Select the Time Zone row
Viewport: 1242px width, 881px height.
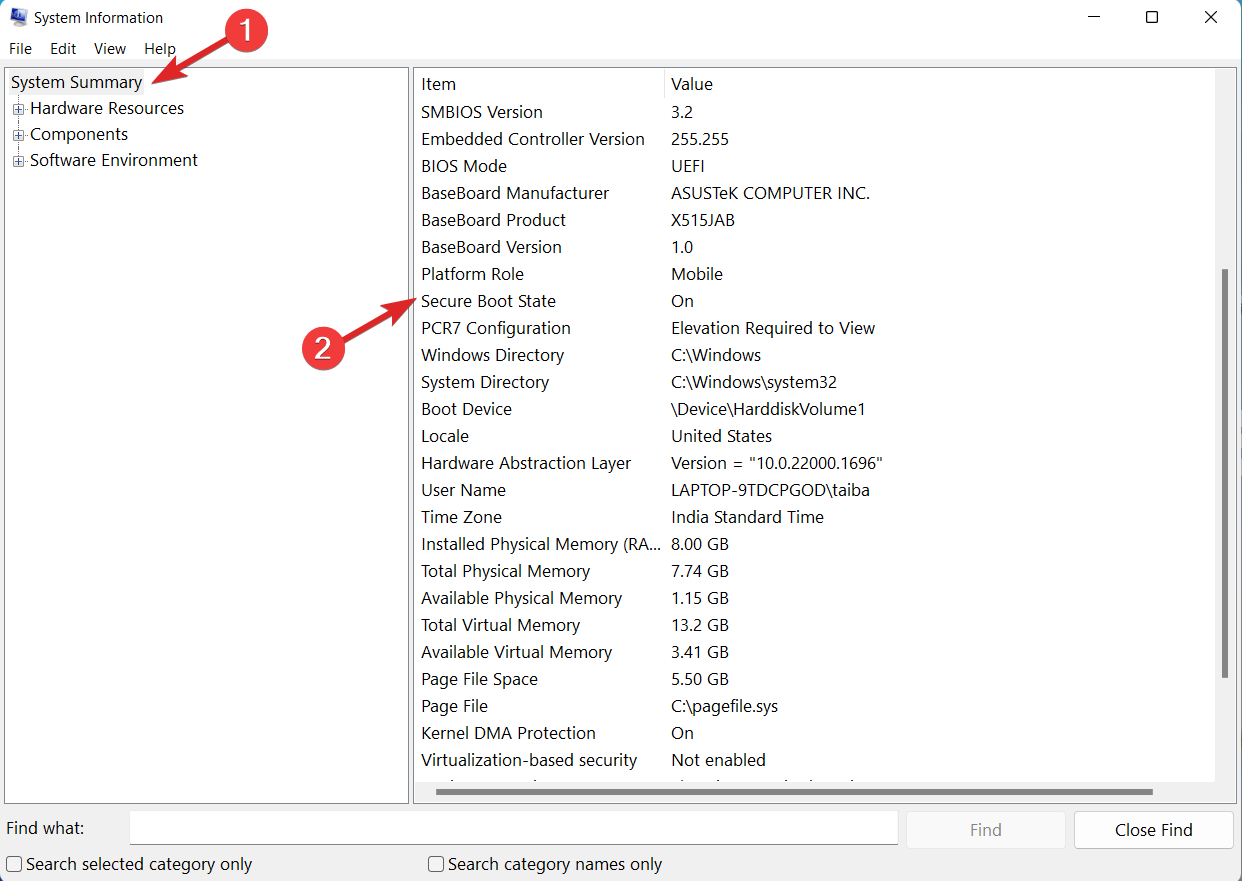tap(815, 517)
